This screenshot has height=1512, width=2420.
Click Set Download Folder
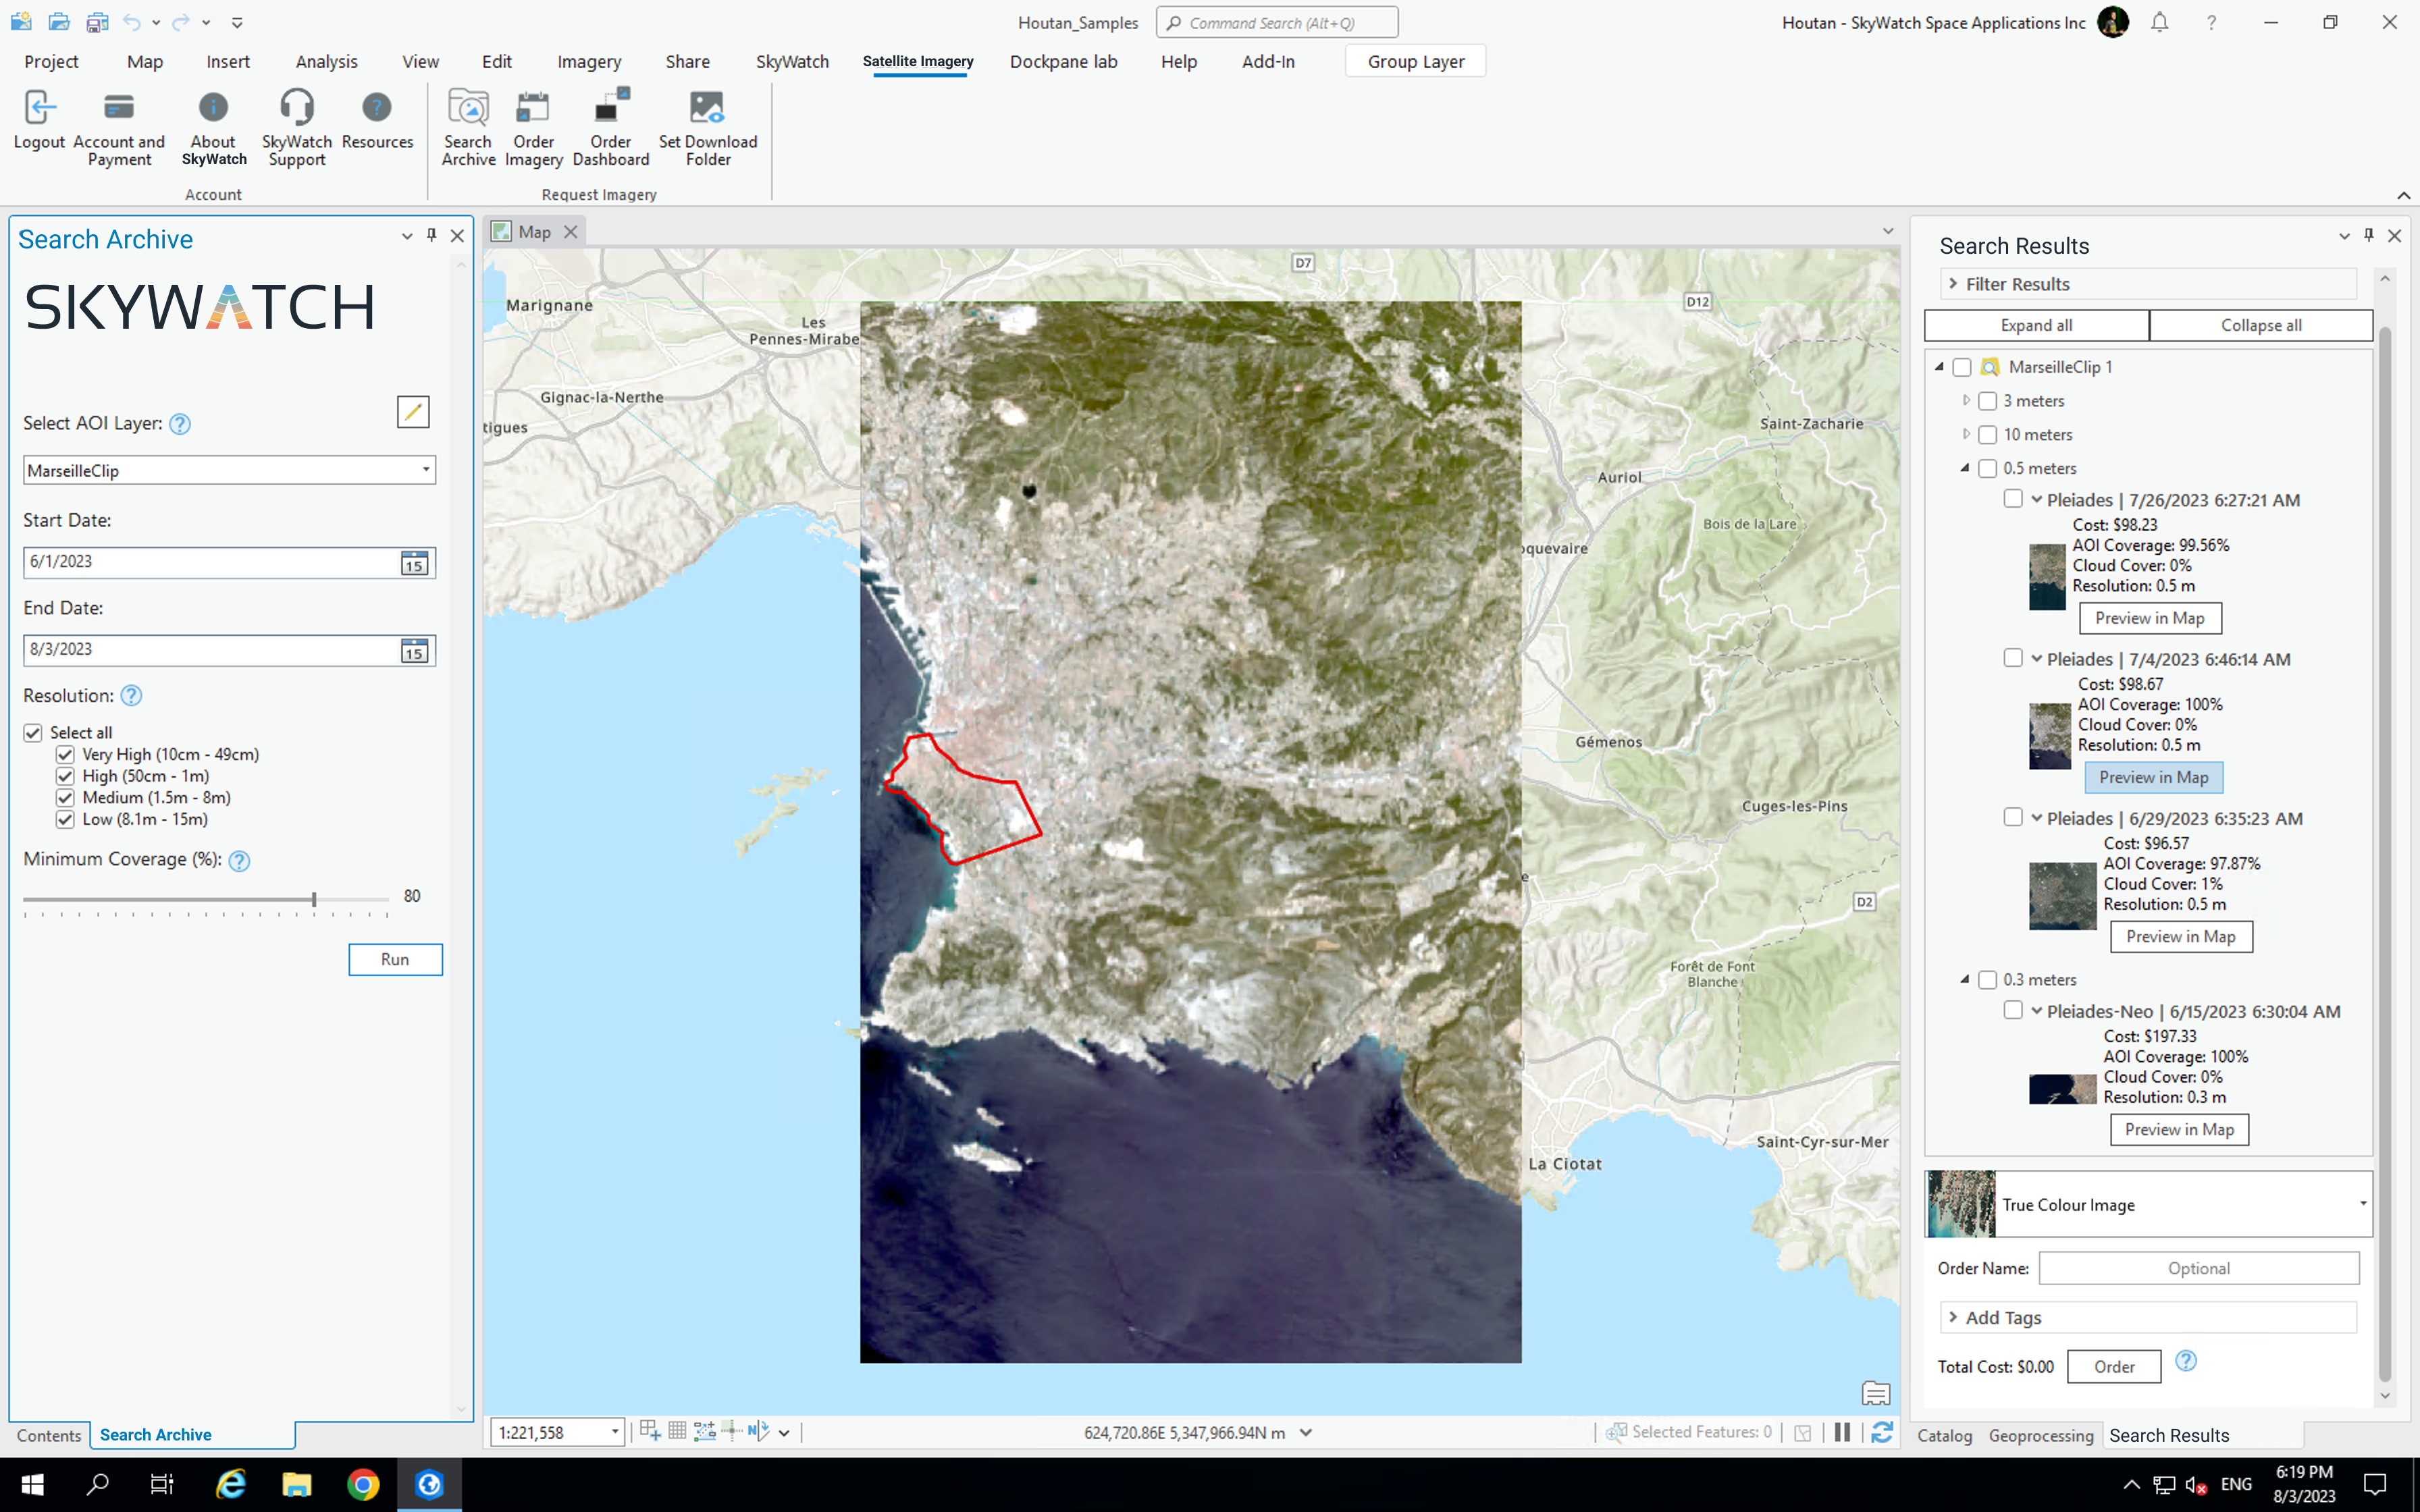pyautogui.click(x=708, y=125)
